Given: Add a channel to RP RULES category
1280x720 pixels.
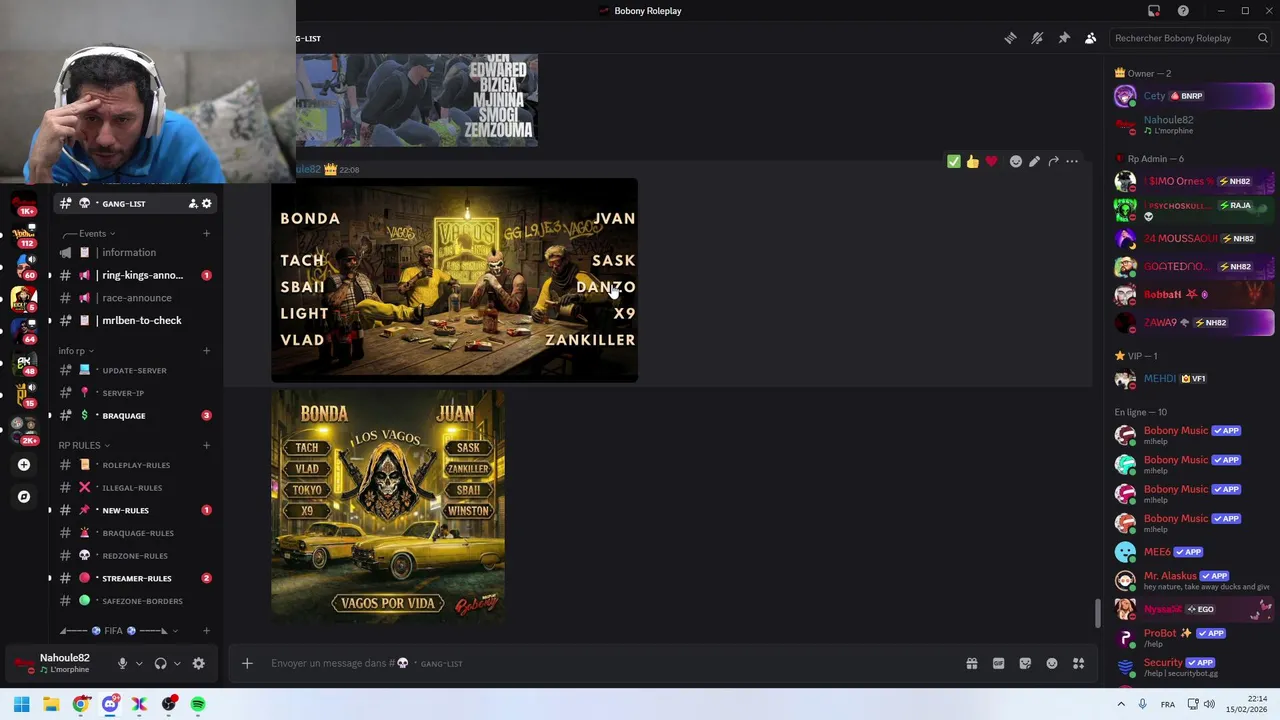Looking at the screenshot, I should coord(206,445).
